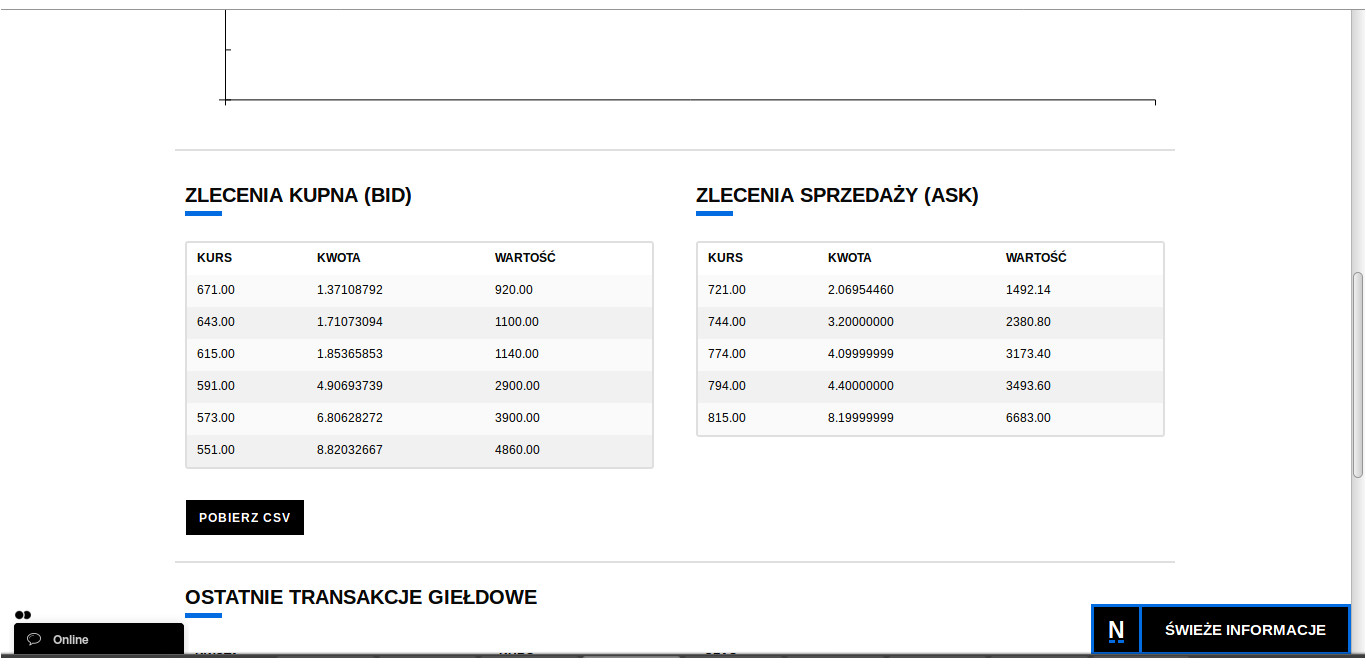
Task: Select the bid price 551.00
Action: [x=216, y=450]
